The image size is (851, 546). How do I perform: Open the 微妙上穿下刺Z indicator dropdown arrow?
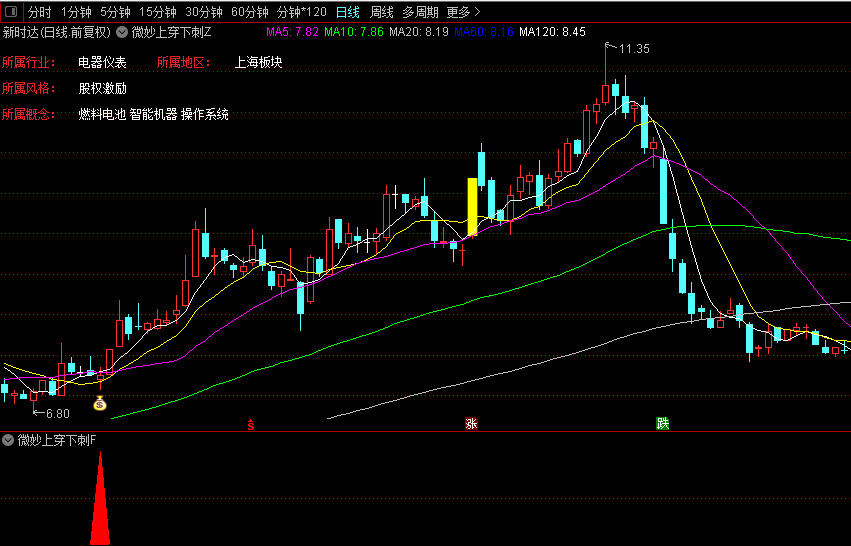click(122, 32)
